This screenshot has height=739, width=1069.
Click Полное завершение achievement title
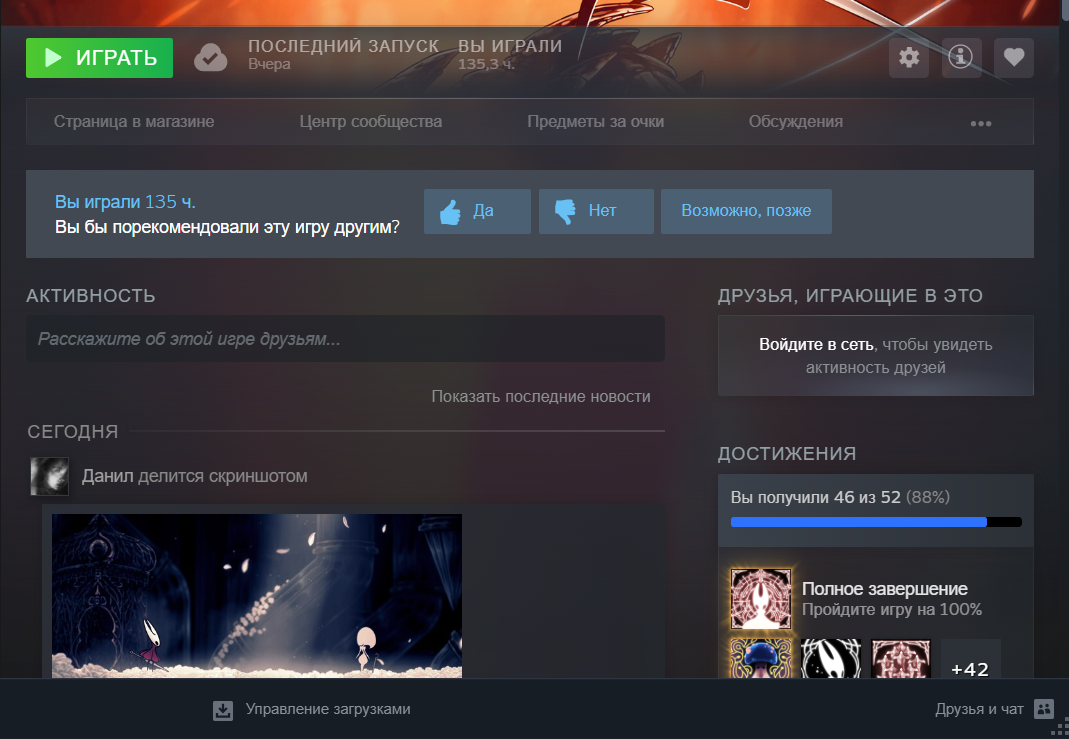885,589
